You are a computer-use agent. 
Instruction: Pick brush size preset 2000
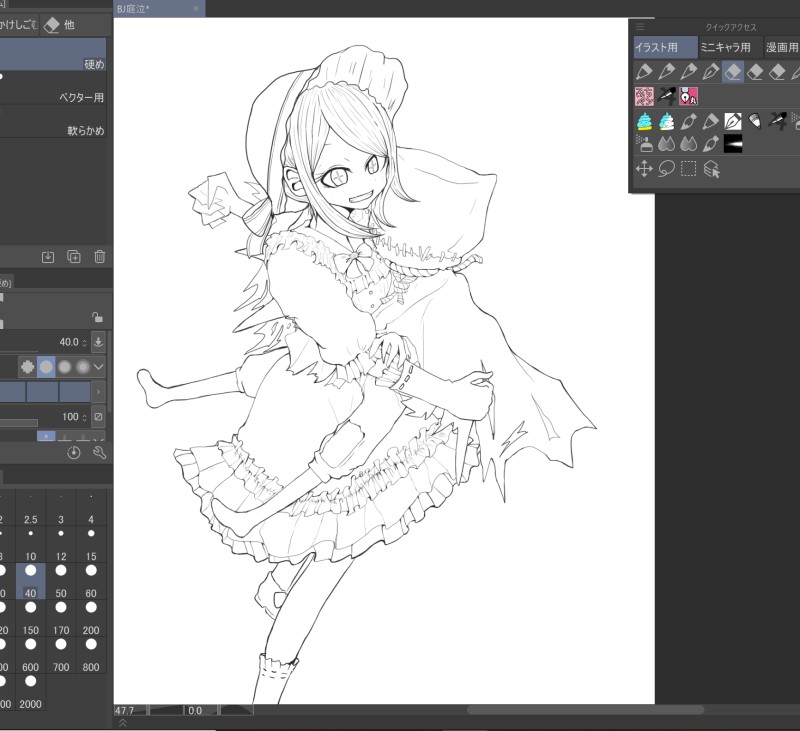31,691
